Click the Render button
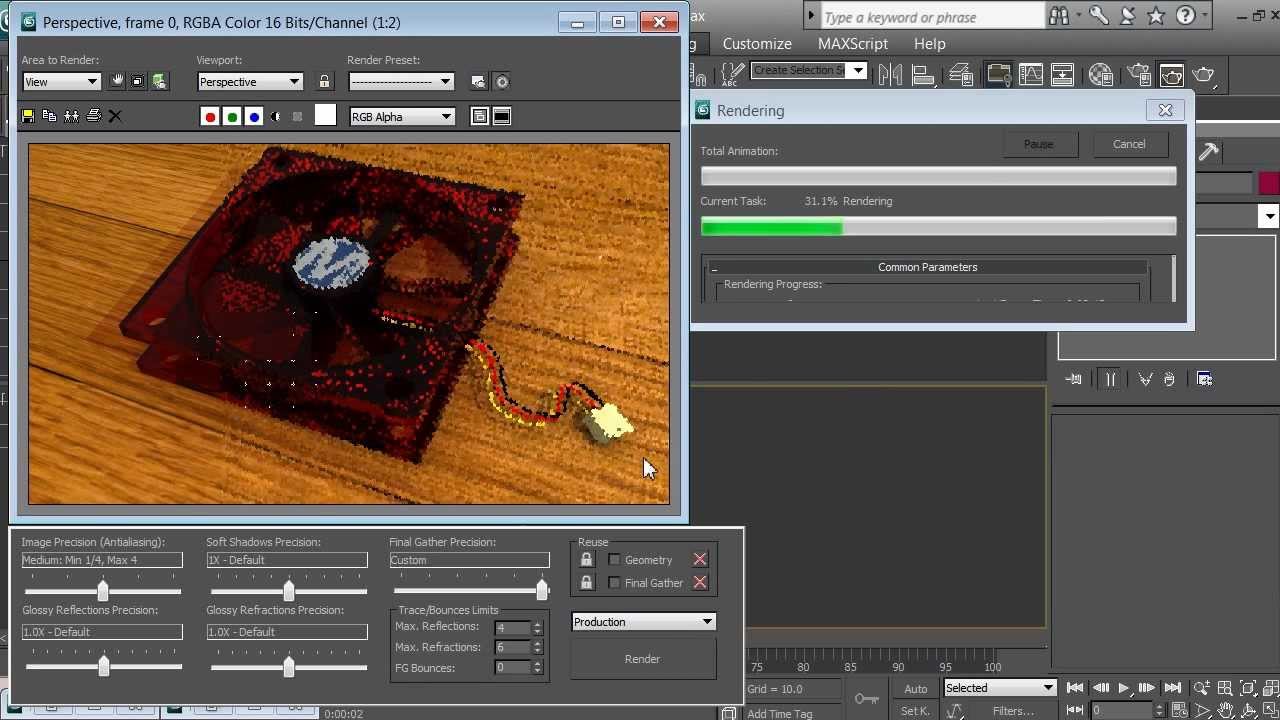The width and height of the screenshot is (1280, 720). pos(643,659)
